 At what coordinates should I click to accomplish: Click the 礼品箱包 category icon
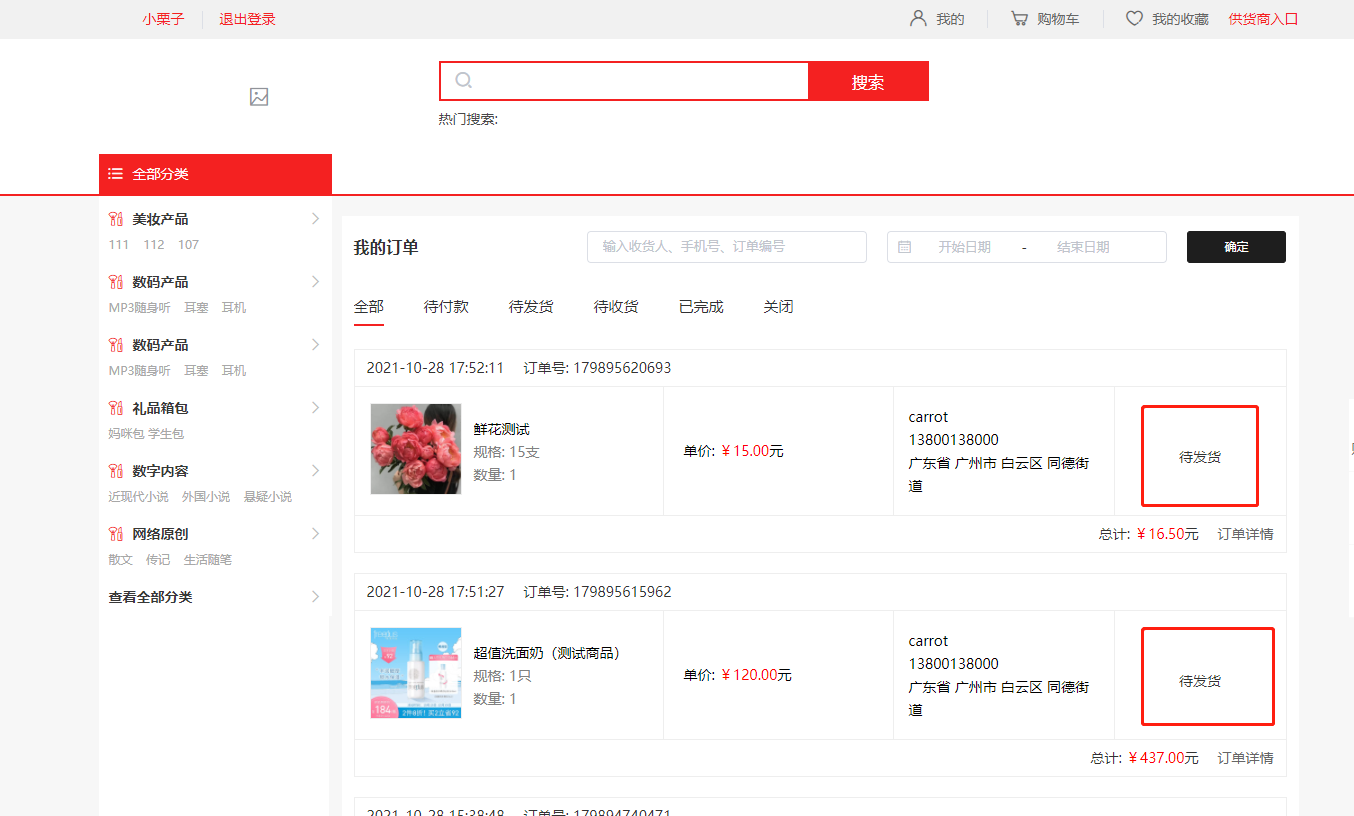116,408
